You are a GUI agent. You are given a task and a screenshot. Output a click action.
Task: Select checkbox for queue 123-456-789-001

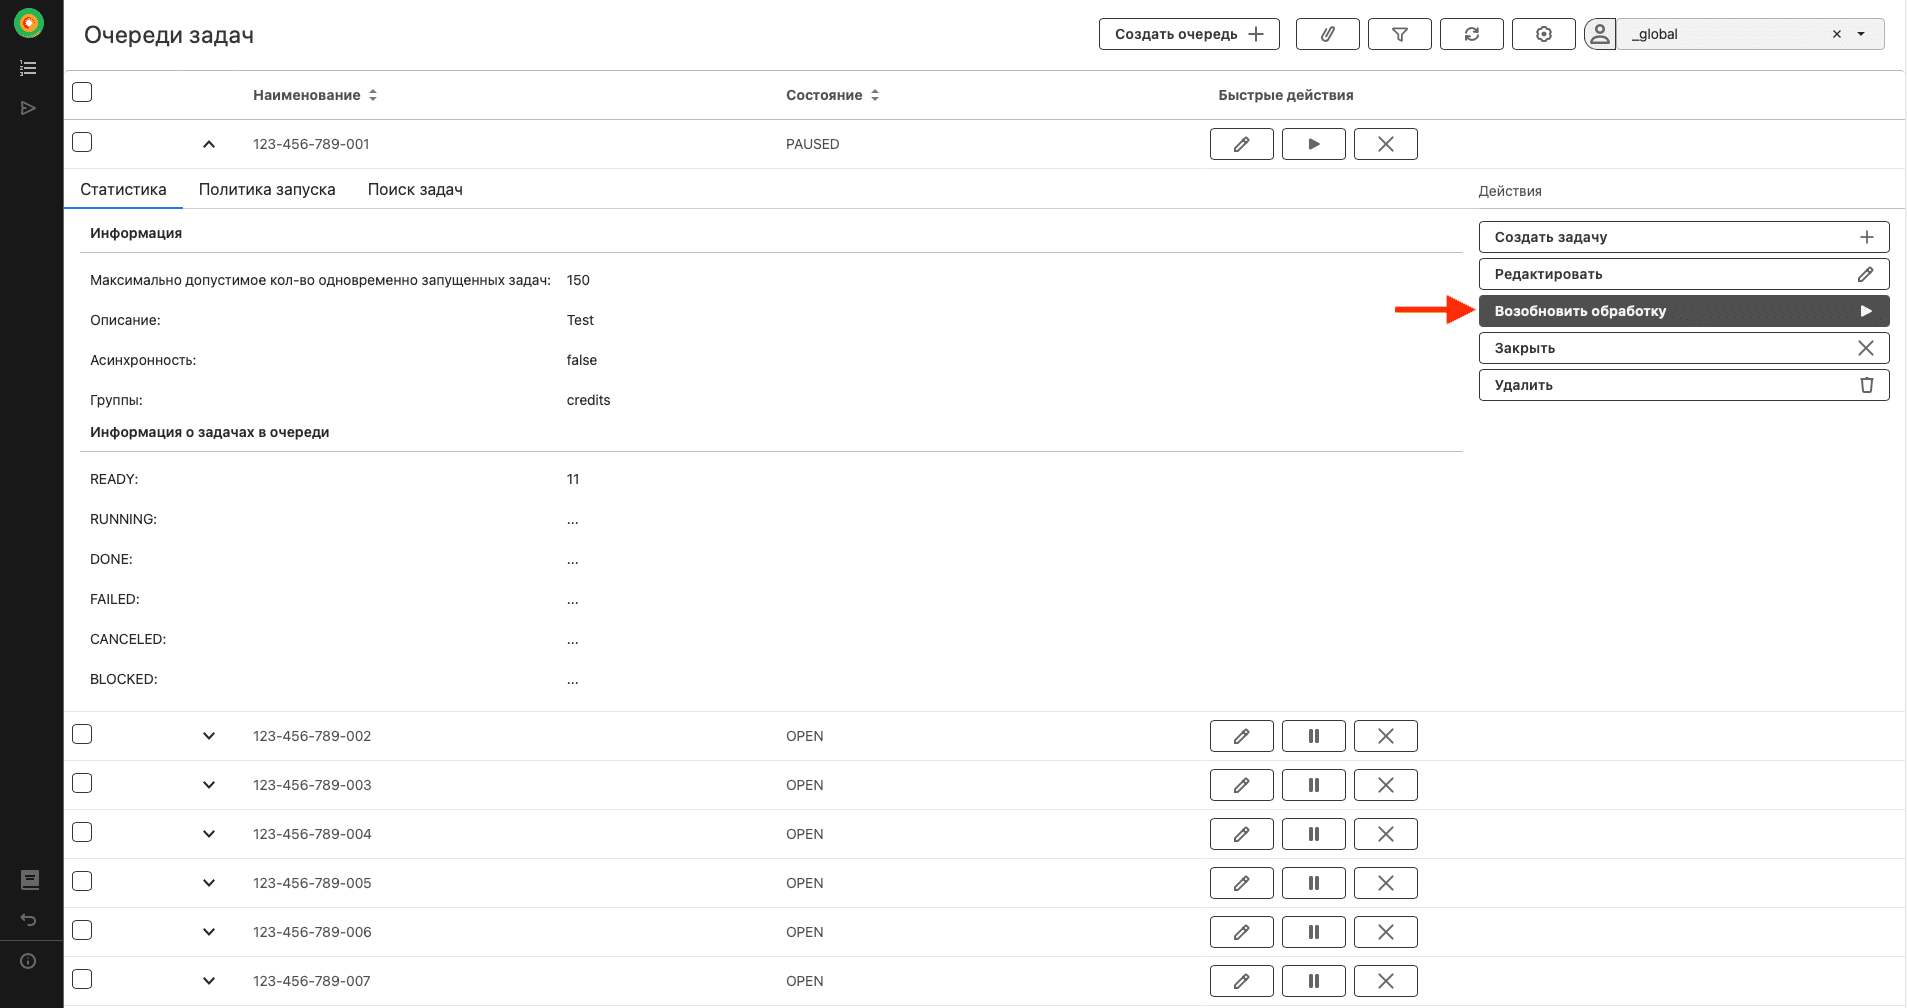click(82, 143)
